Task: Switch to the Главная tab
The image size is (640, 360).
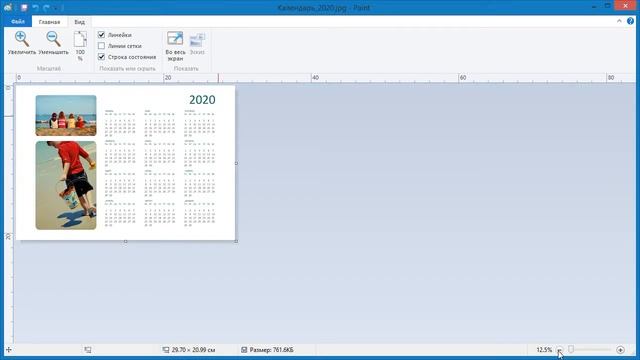Action: (x=49, y=22)
